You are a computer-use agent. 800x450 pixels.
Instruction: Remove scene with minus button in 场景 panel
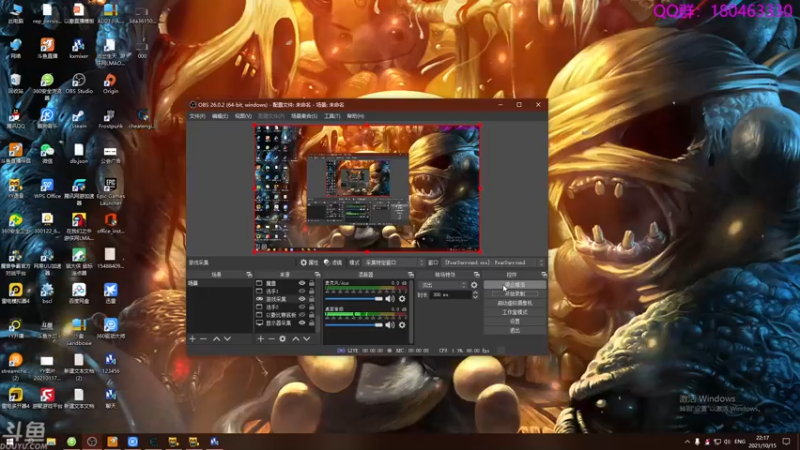204,339
